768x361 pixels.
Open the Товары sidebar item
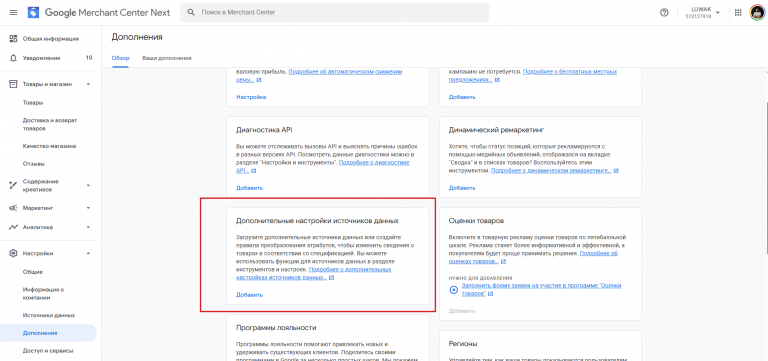(x=33, y=103)
